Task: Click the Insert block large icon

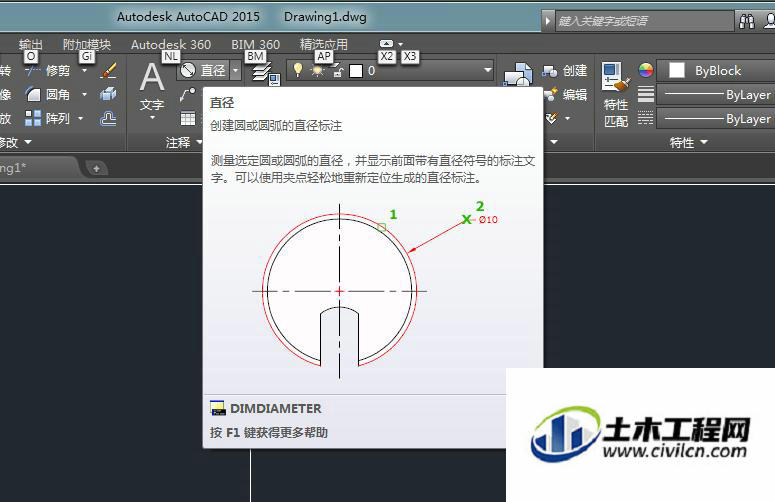Action: [518, 75]
